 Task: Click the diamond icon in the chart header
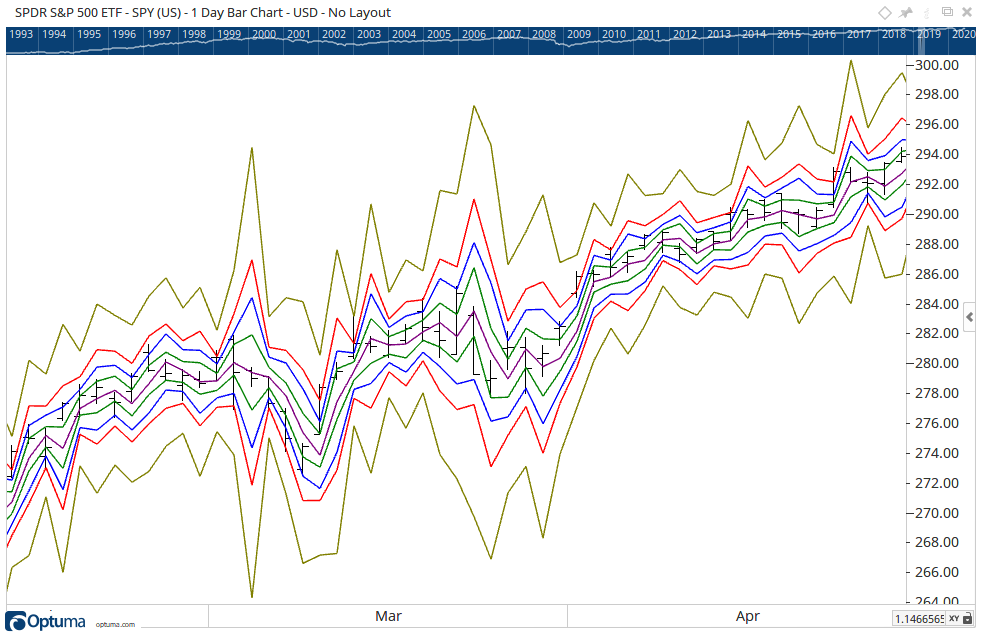click(x=884, y=13)
